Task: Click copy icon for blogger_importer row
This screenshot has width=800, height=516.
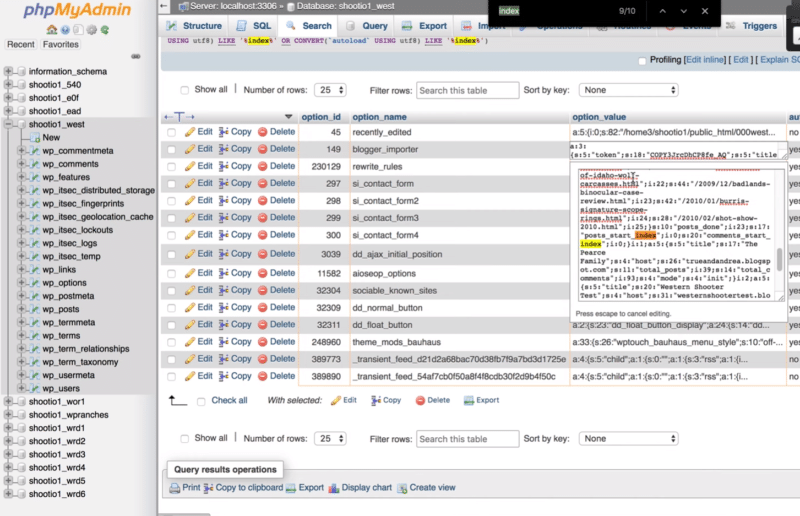Action: click(x=223, y=149)
